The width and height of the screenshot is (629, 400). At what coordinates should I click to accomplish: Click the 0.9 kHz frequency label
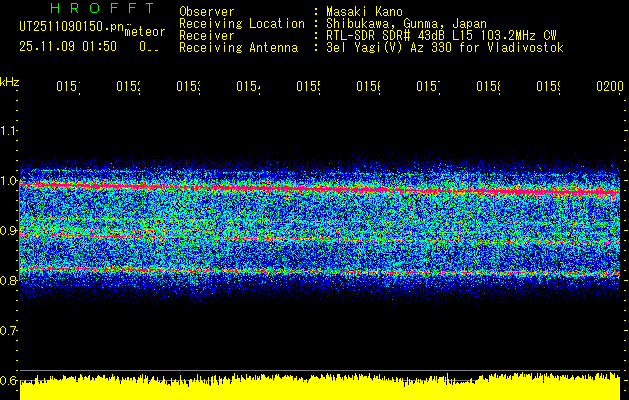click(x=8, y=231)
